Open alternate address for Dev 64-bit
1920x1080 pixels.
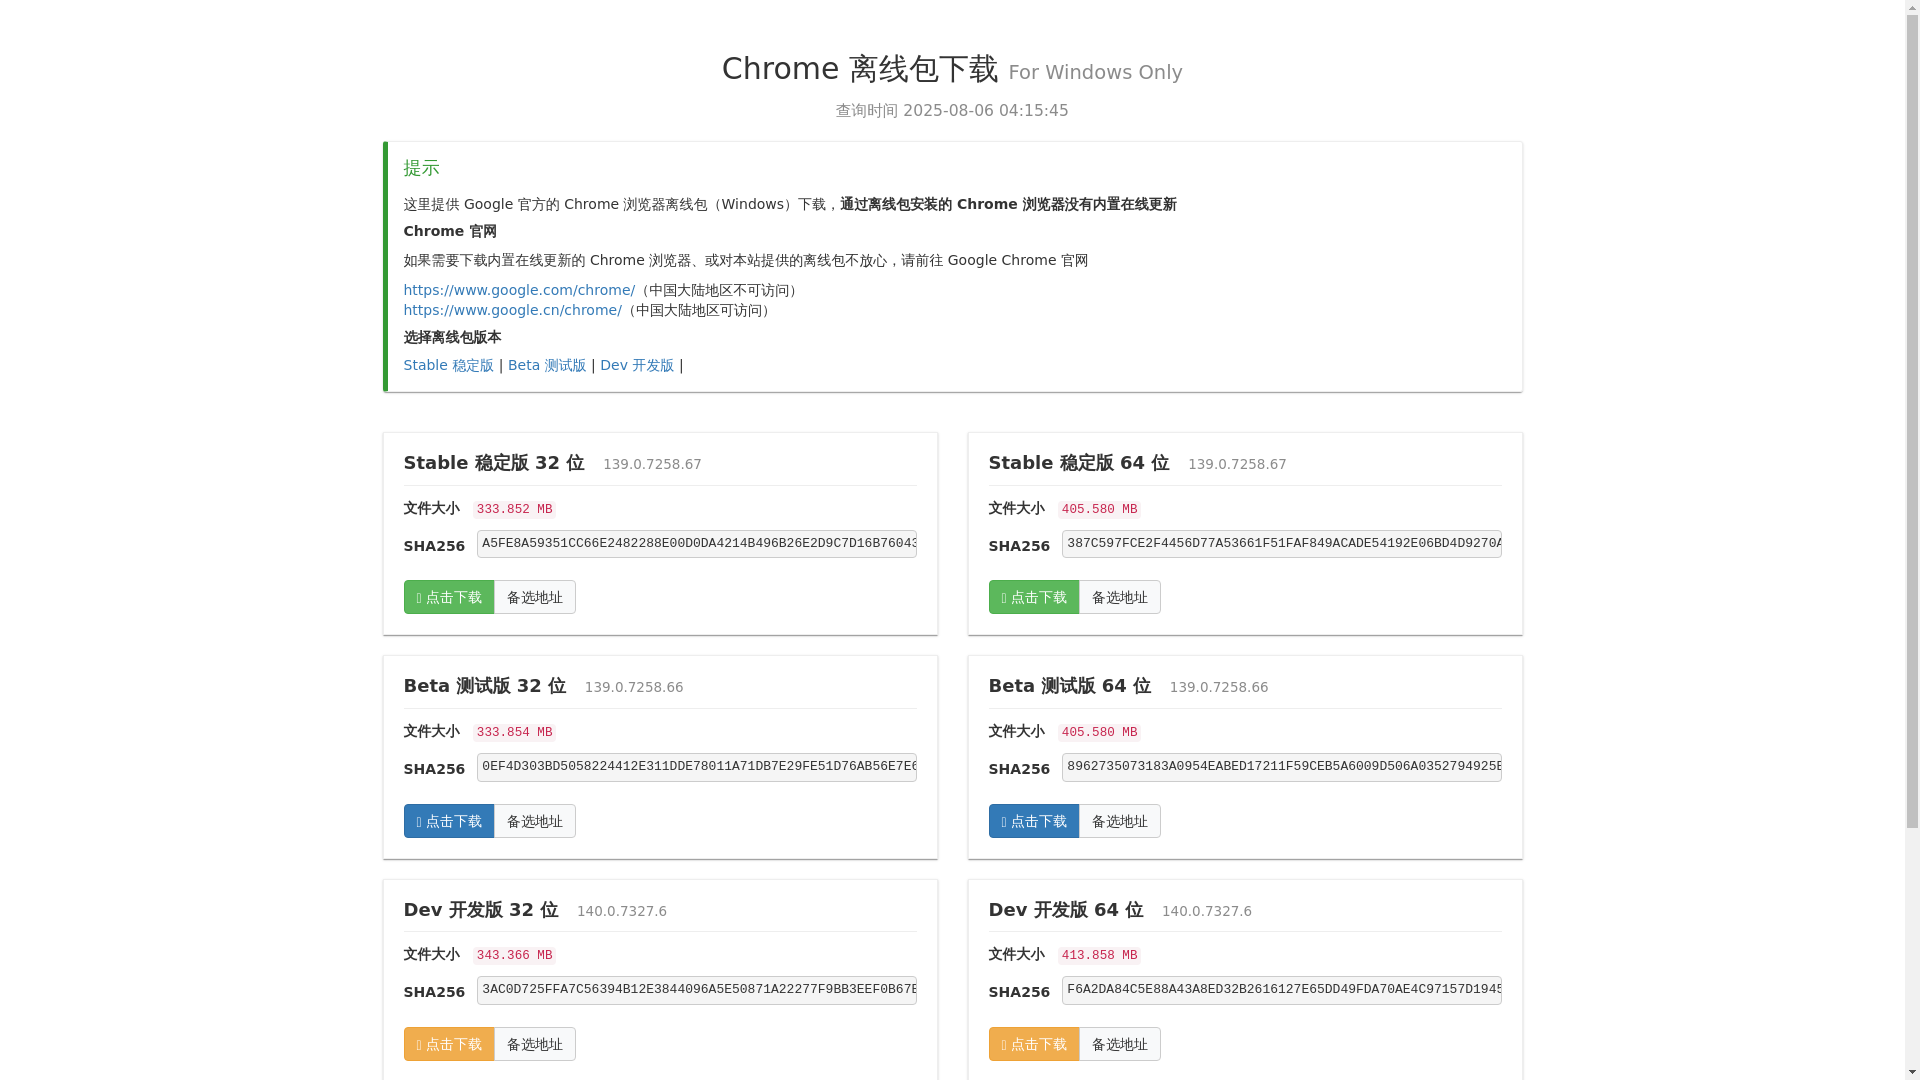pos(1120,1044)
